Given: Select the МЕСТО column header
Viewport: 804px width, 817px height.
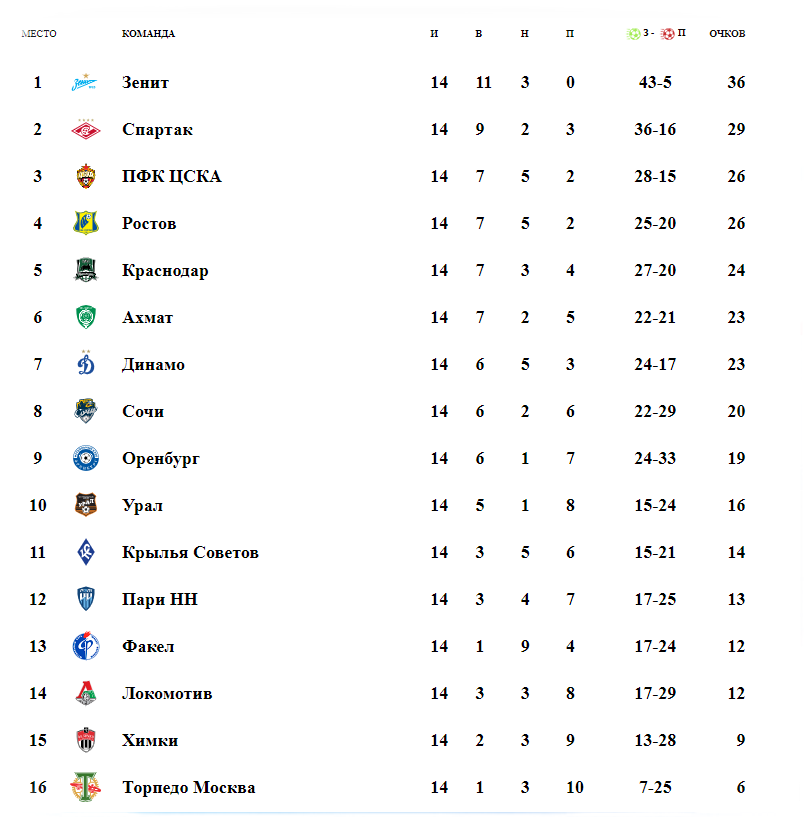Looking at the screenshot, I should coord(39,33).
